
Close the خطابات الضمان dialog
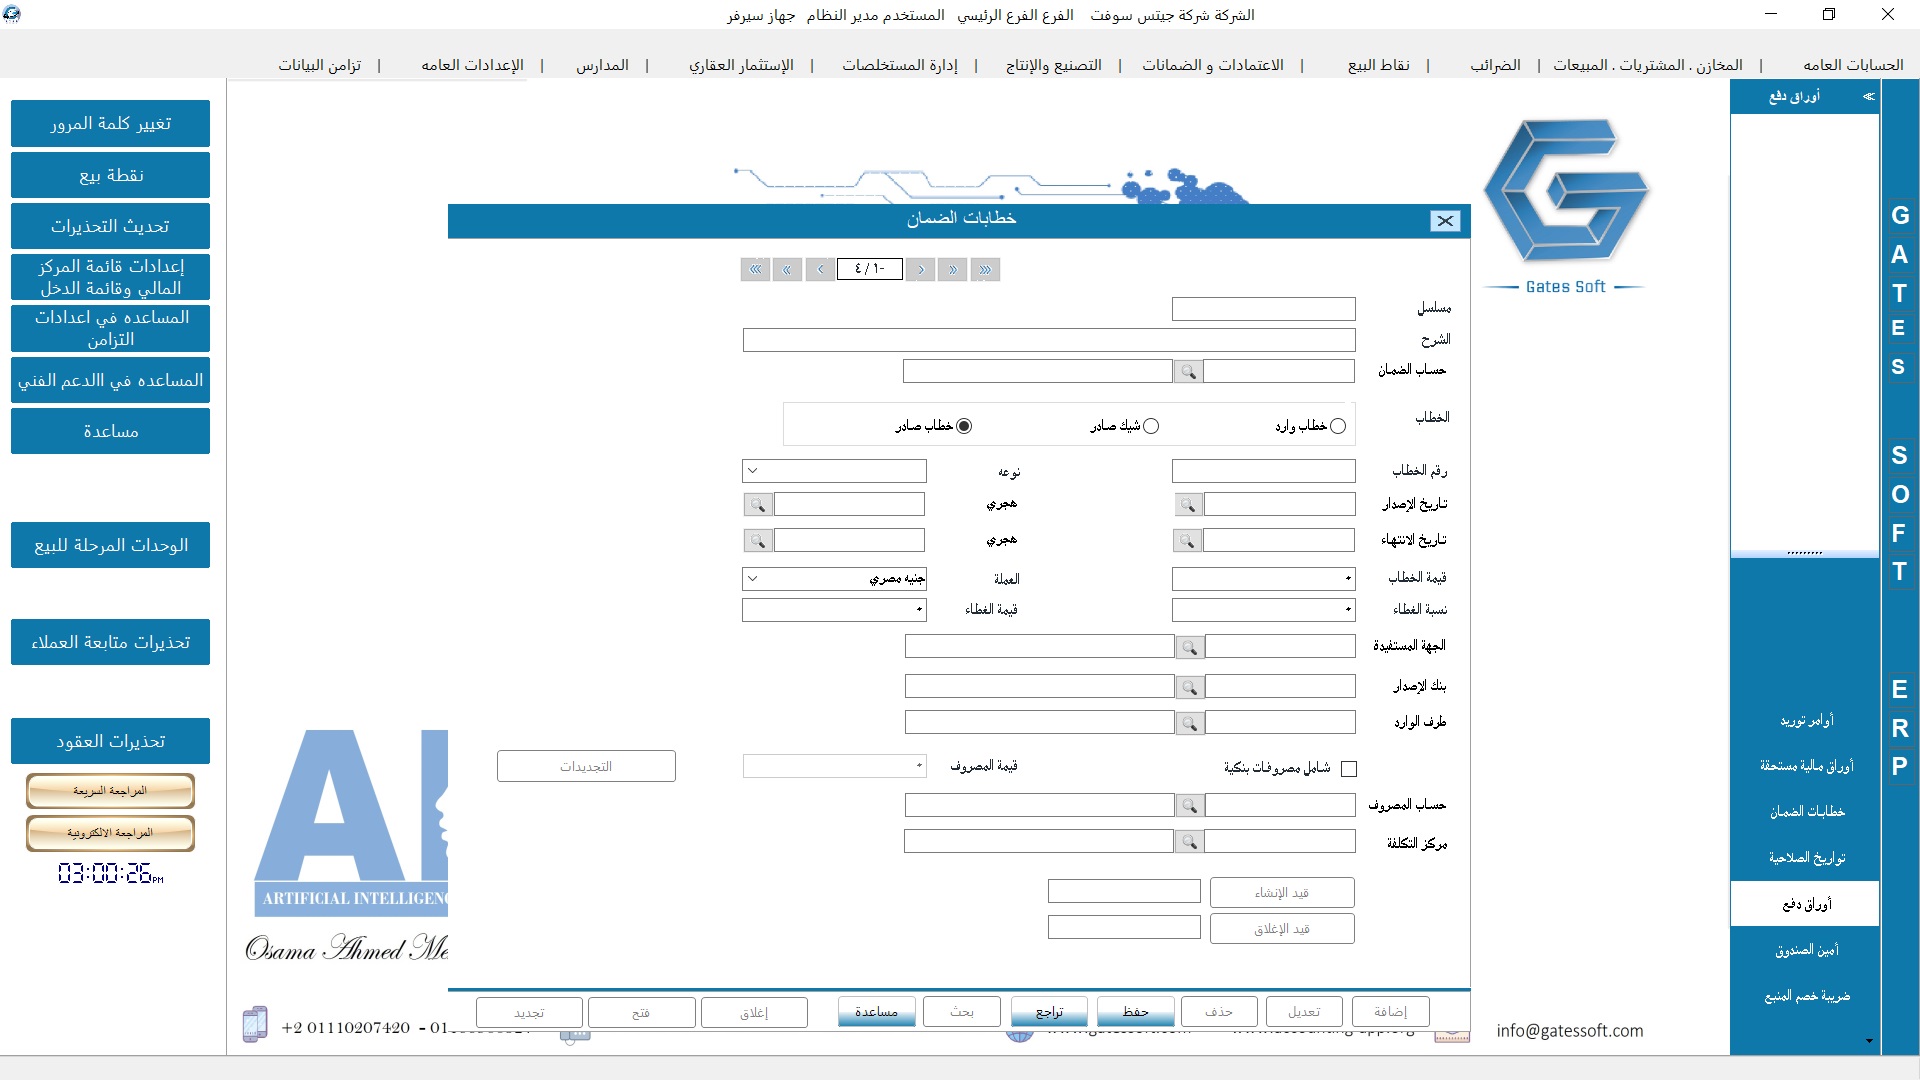point(1445,221)
